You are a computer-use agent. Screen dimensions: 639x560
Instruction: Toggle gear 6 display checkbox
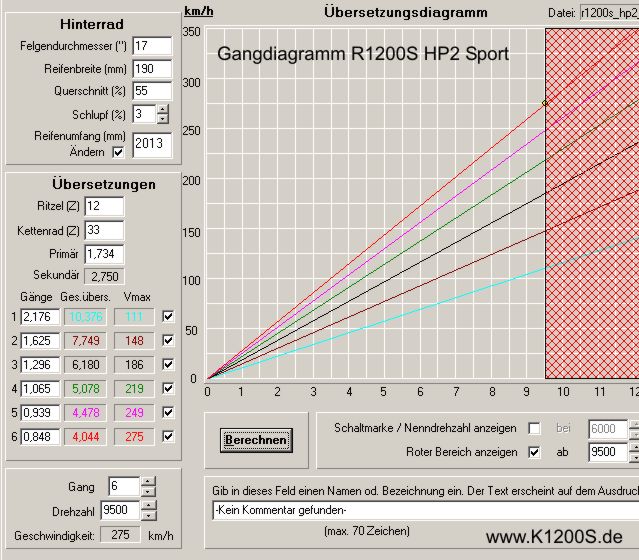(x=168, y=437)
